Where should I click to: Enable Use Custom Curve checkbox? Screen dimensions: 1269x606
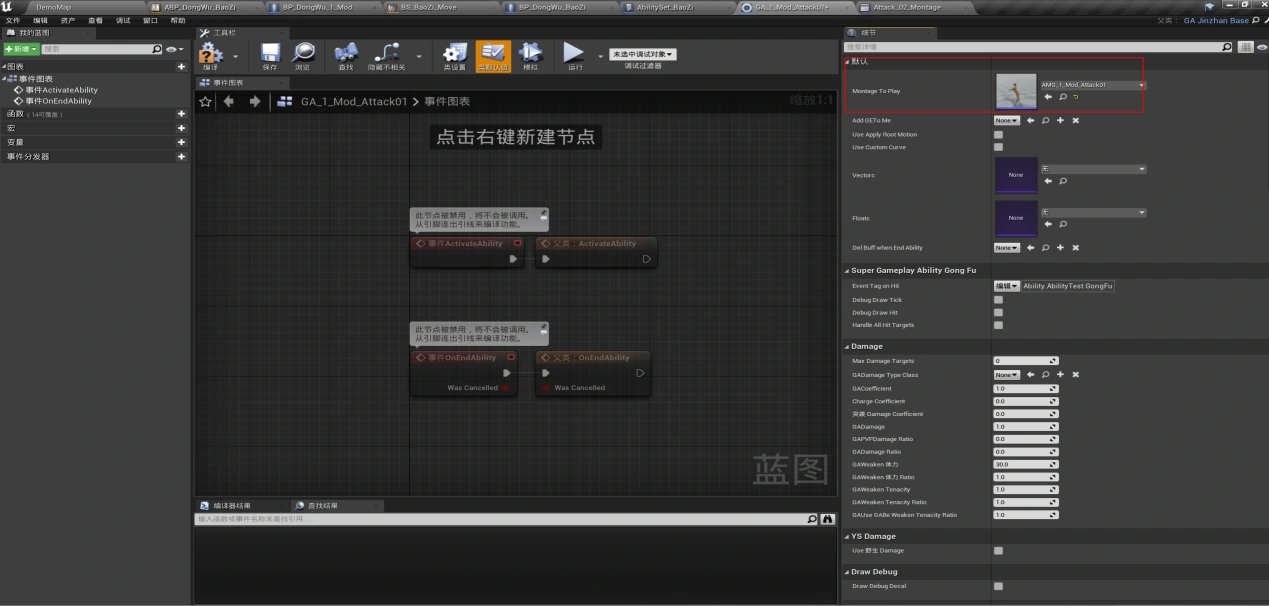998,147
